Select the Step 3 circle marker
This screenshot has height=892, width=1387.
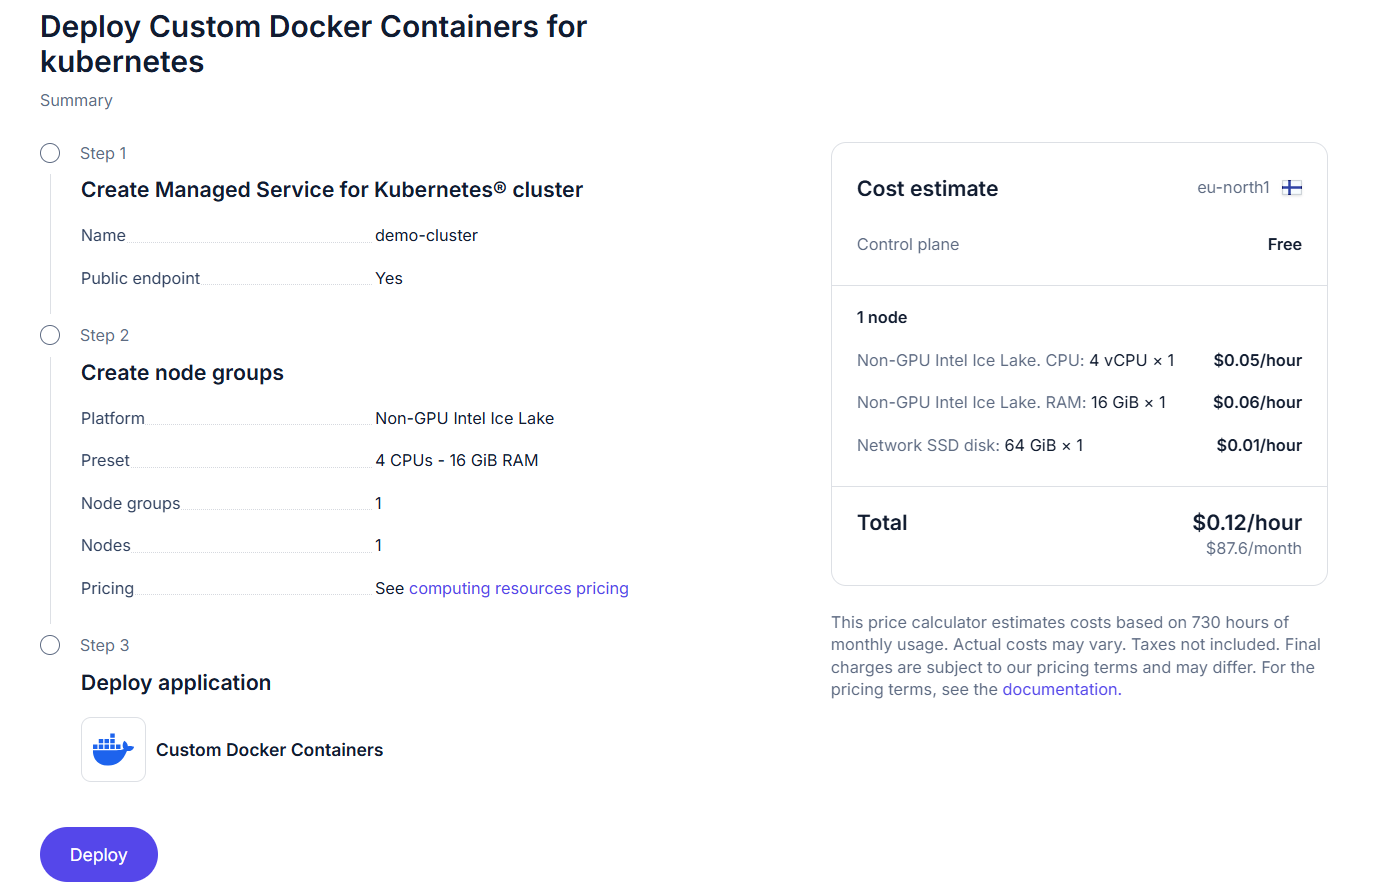click(50, 645)
